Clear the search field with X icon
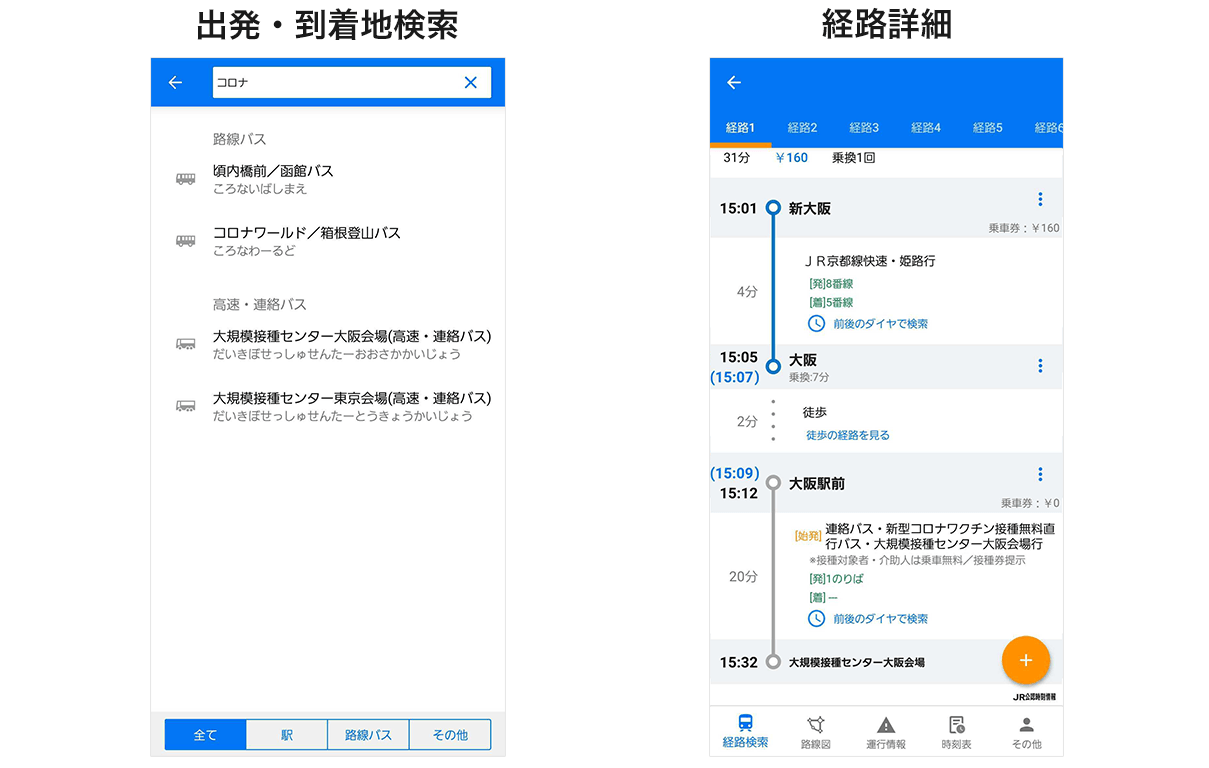Image resolution: width=1209 pixels, height=768 pixels. click(x=470, y=83)
